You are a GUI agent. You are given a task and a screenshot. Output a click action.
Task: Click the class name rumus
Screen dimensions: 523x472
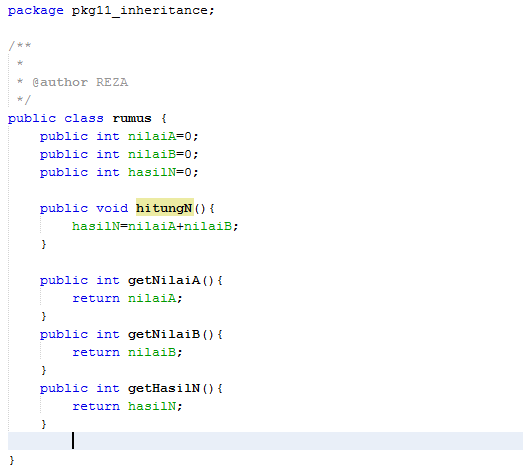[132, 118]
